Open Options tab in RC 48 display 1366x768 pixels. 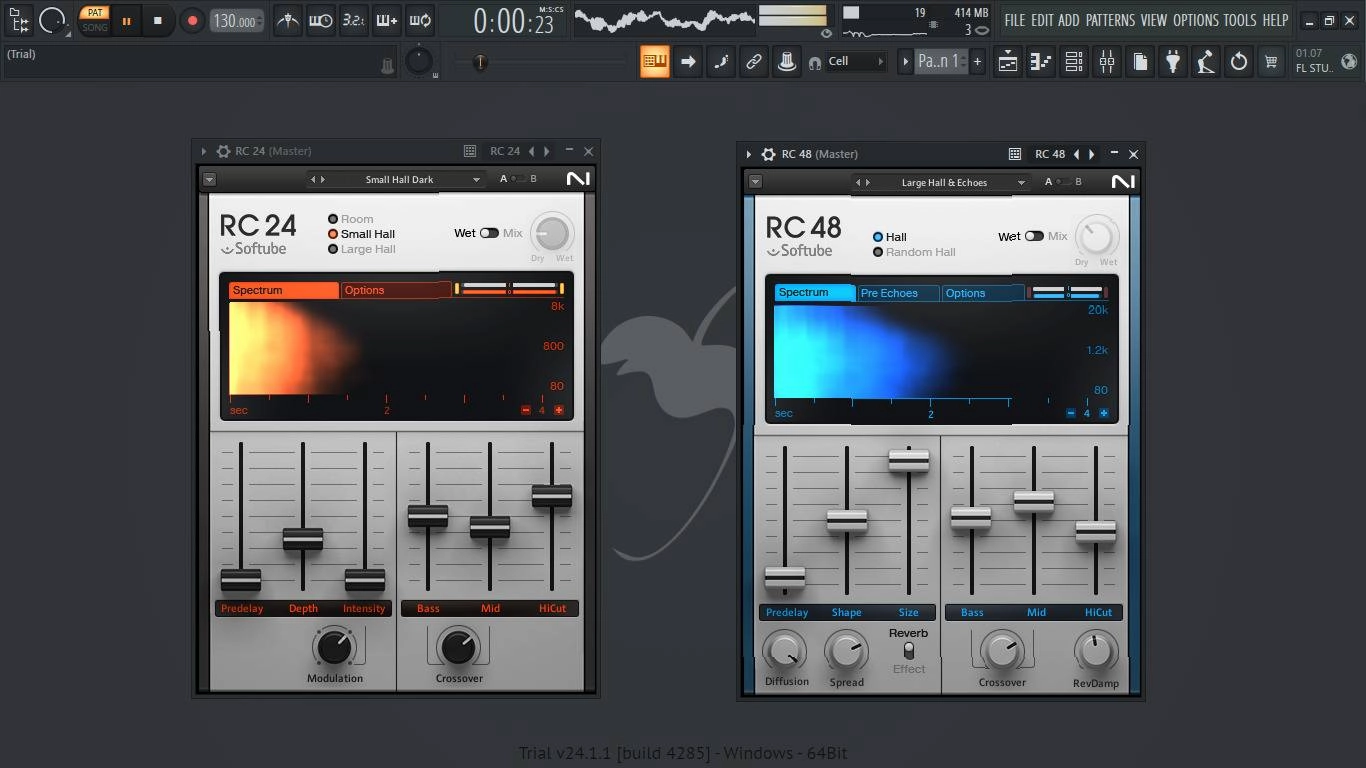pos(983,293)
